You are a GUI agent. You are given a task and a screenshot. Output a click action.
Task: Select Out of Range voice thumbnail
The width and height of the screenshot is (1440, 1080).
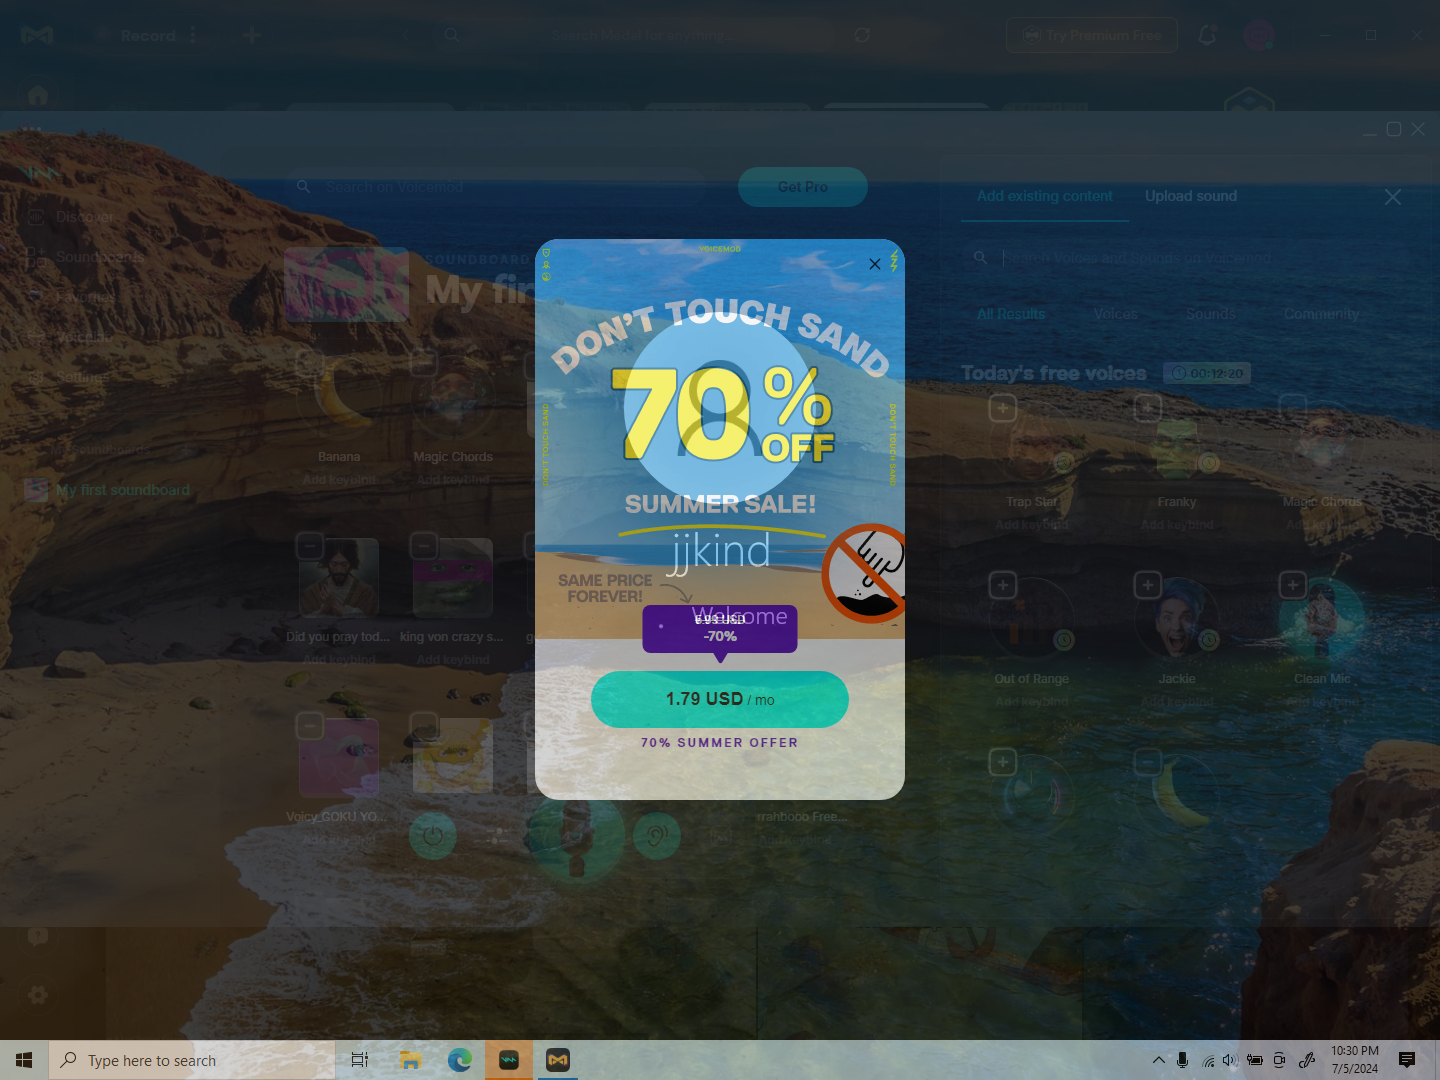[1032, 620]
